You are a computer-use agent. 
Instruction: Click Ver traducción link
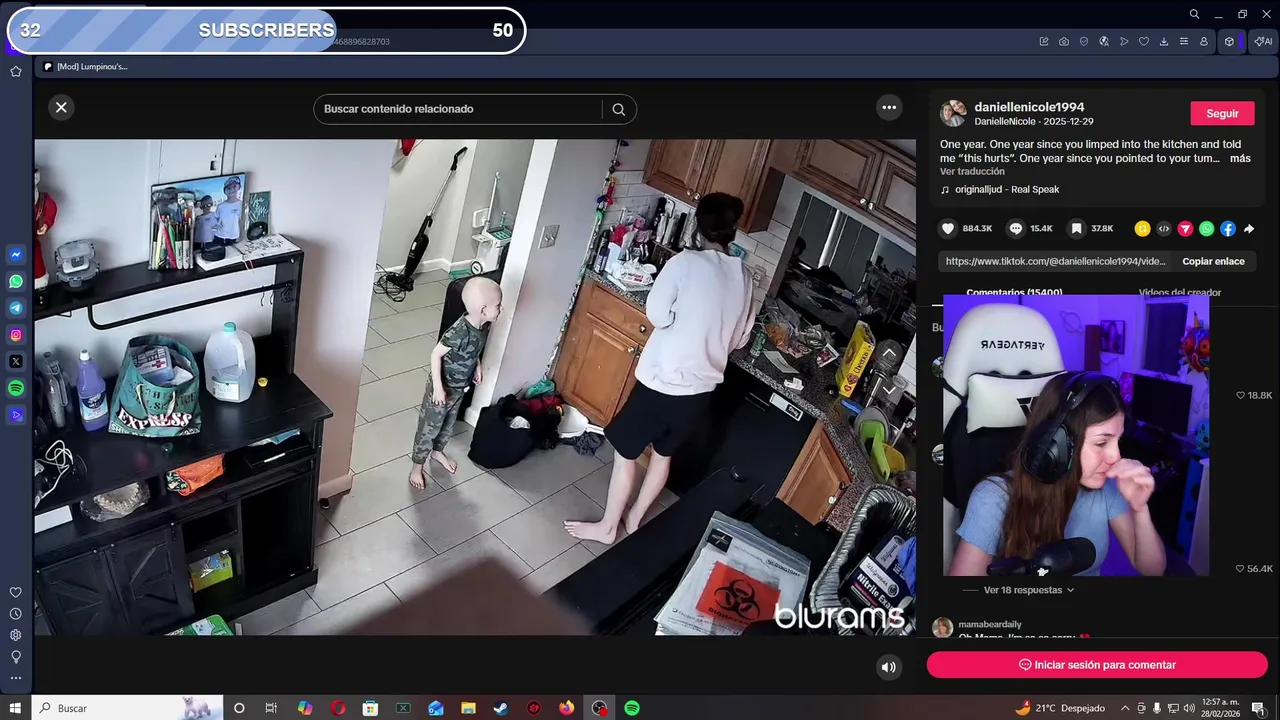tap(972, 172)
